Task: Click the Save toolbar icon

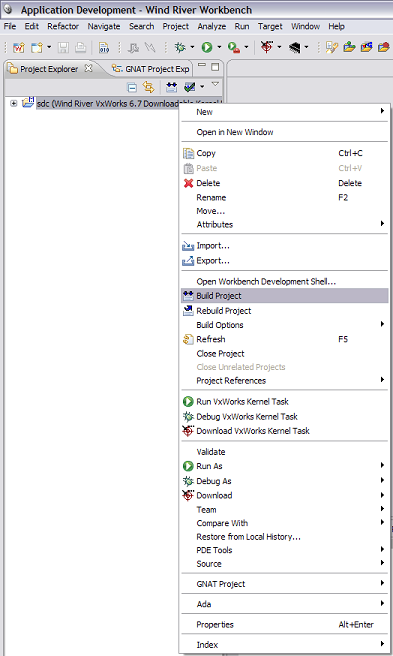Action: [63, 47]
